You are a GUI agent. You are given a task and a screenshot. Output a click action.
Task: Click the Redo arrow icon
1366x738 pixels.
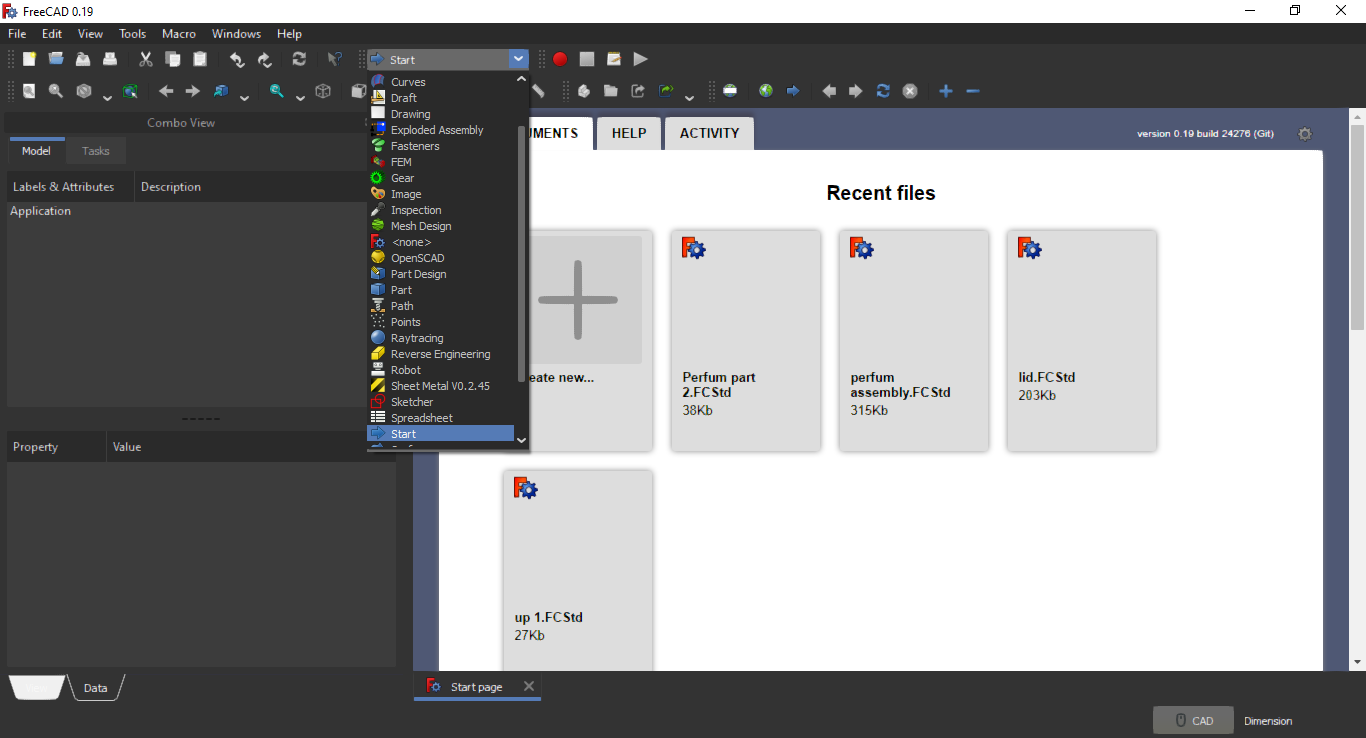(x=264, y=59)
